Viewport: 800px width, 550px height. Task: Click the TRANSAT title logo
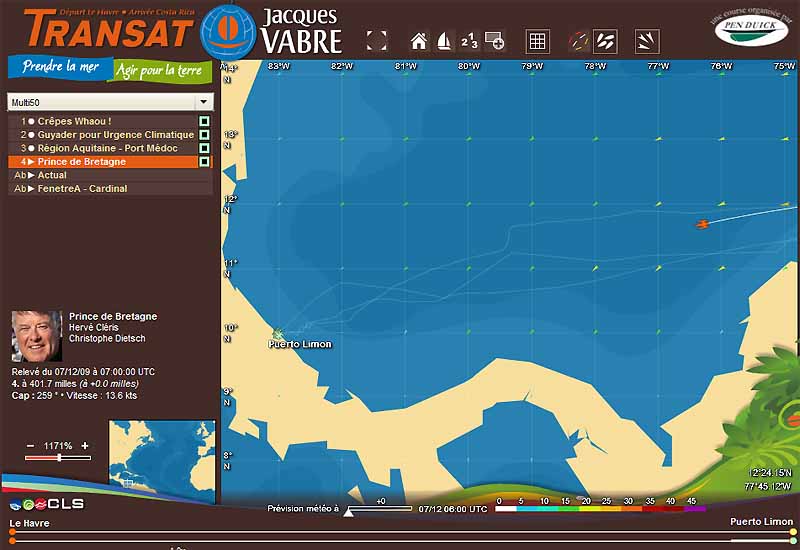pos(108,29)
